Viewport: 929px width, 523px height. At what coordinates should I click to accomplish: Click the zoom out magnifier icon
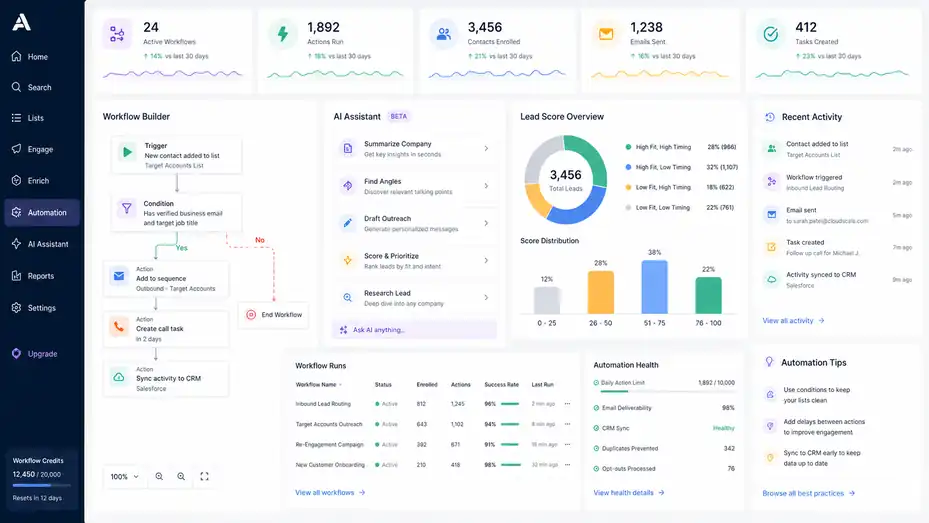(159, 476)
